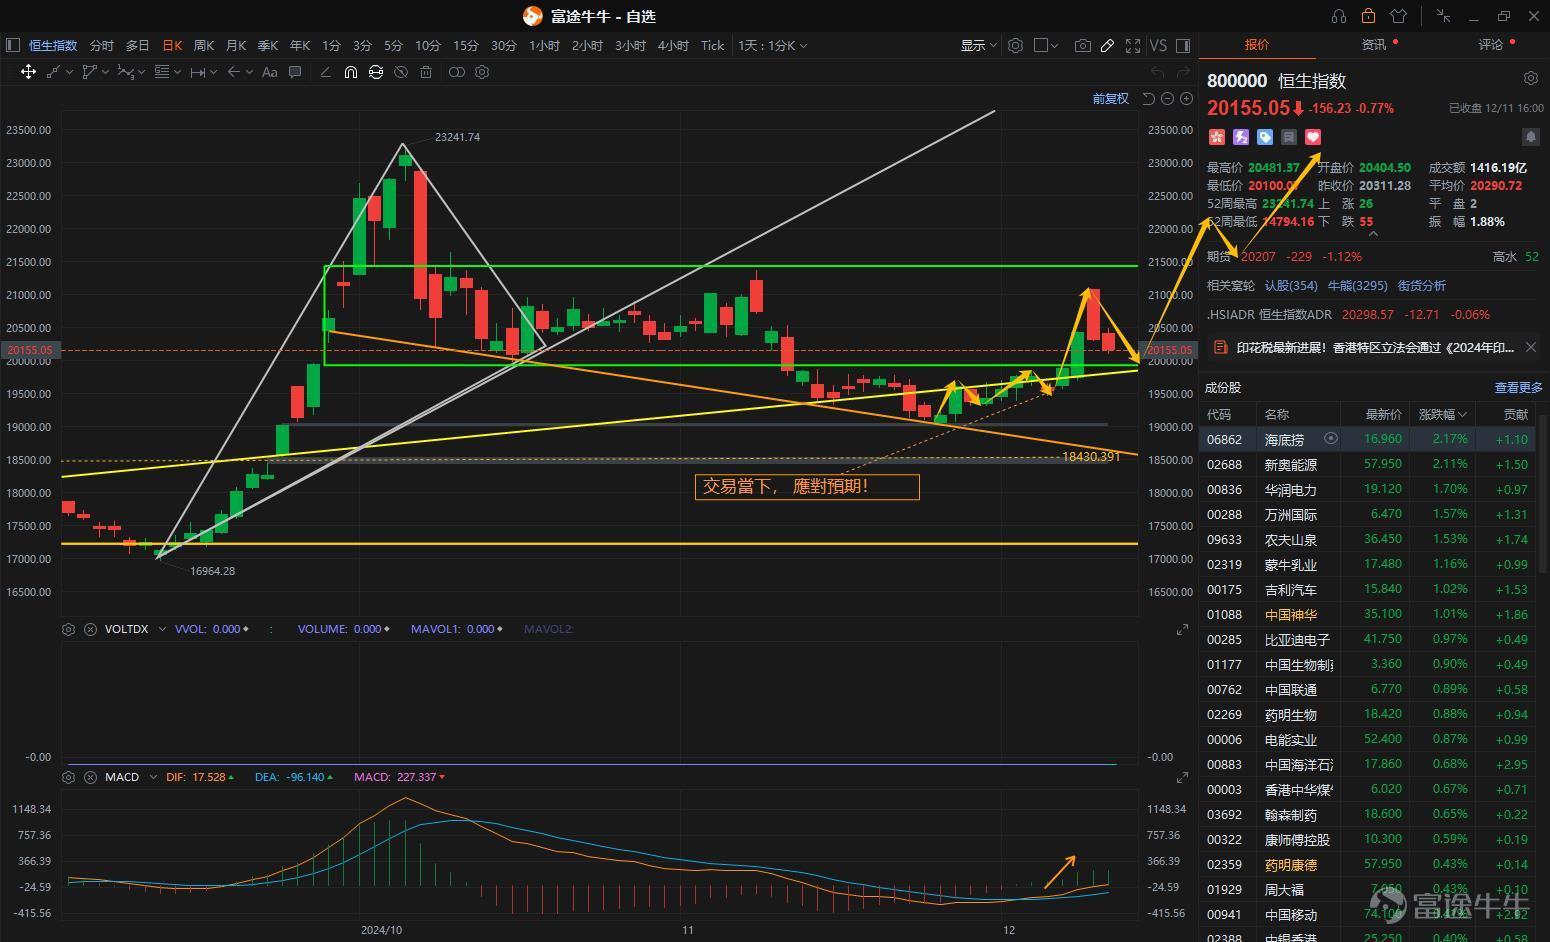Toggle the heart favorite icon

point(1313,137)
